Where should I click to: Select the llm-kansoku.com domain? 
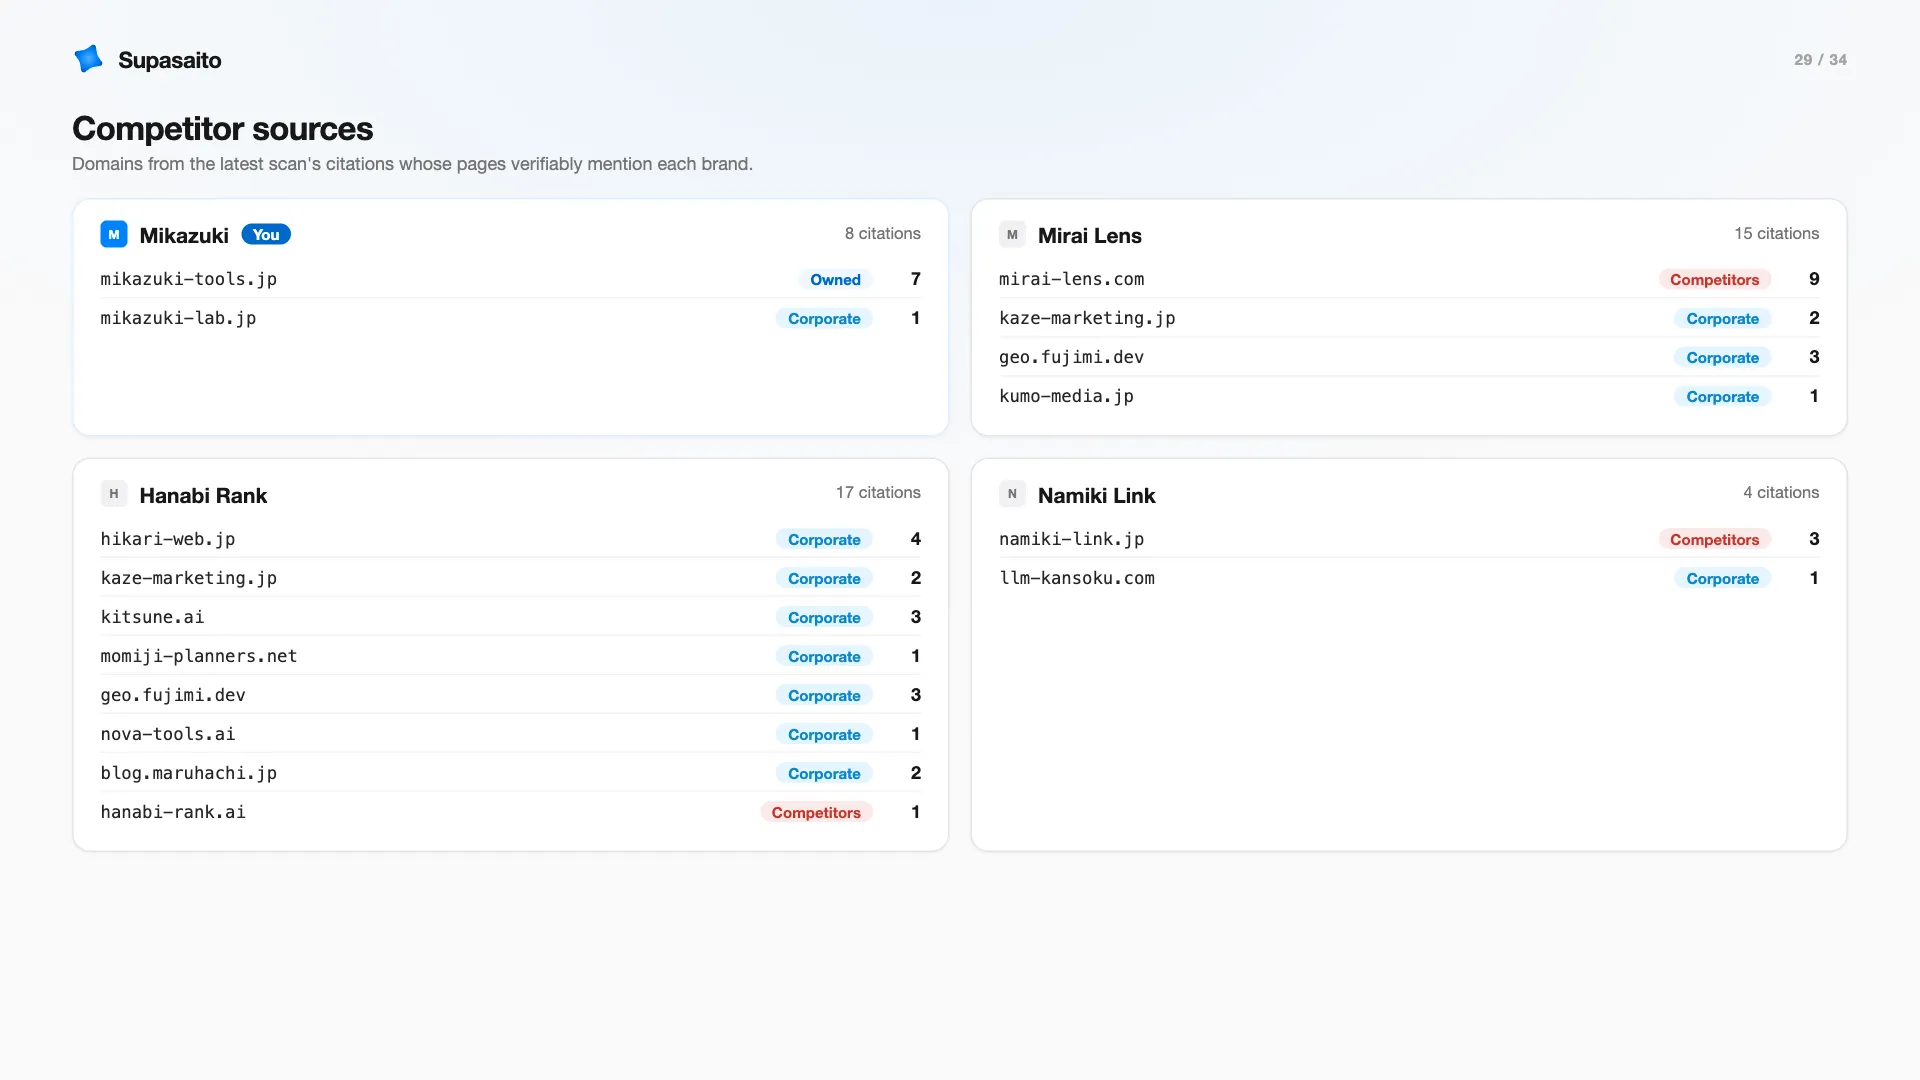(1077, 578)
